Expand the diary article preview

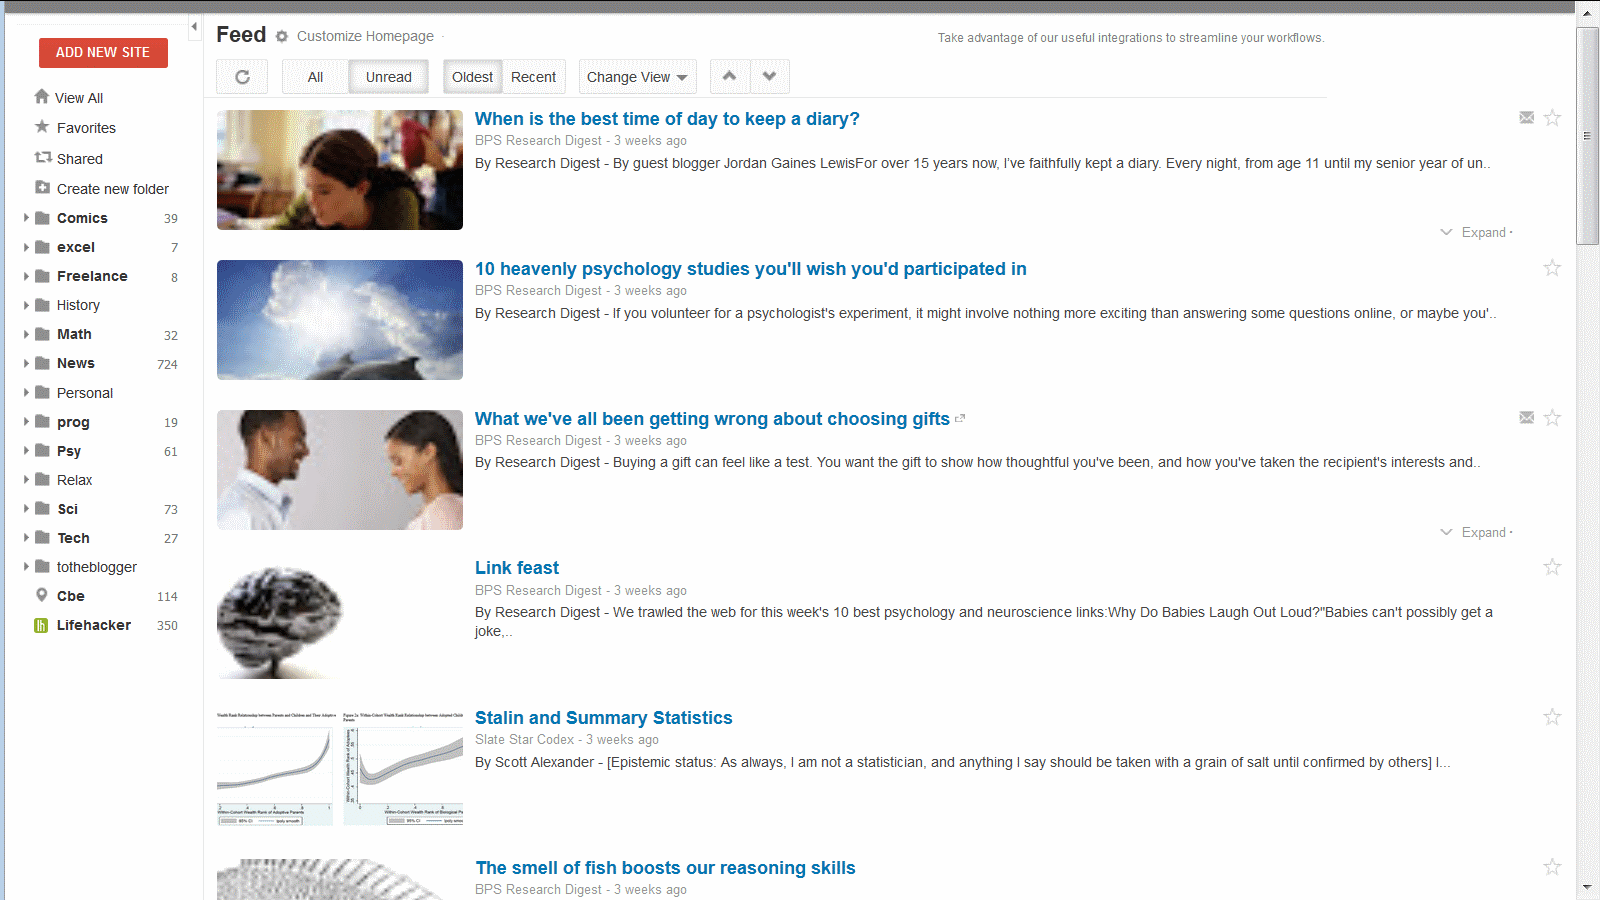tap(1476, 232)
